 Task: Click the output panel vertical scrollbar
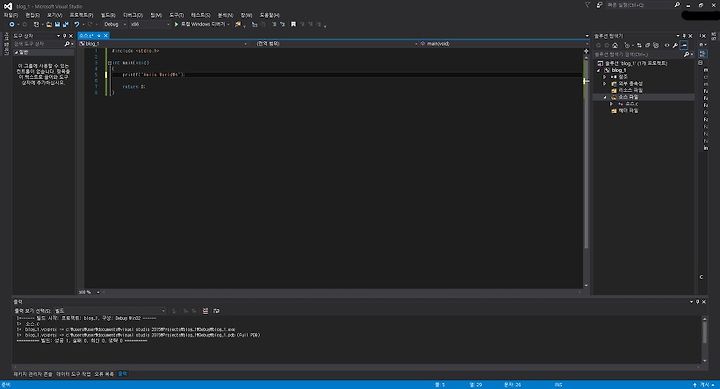point(704,339)
